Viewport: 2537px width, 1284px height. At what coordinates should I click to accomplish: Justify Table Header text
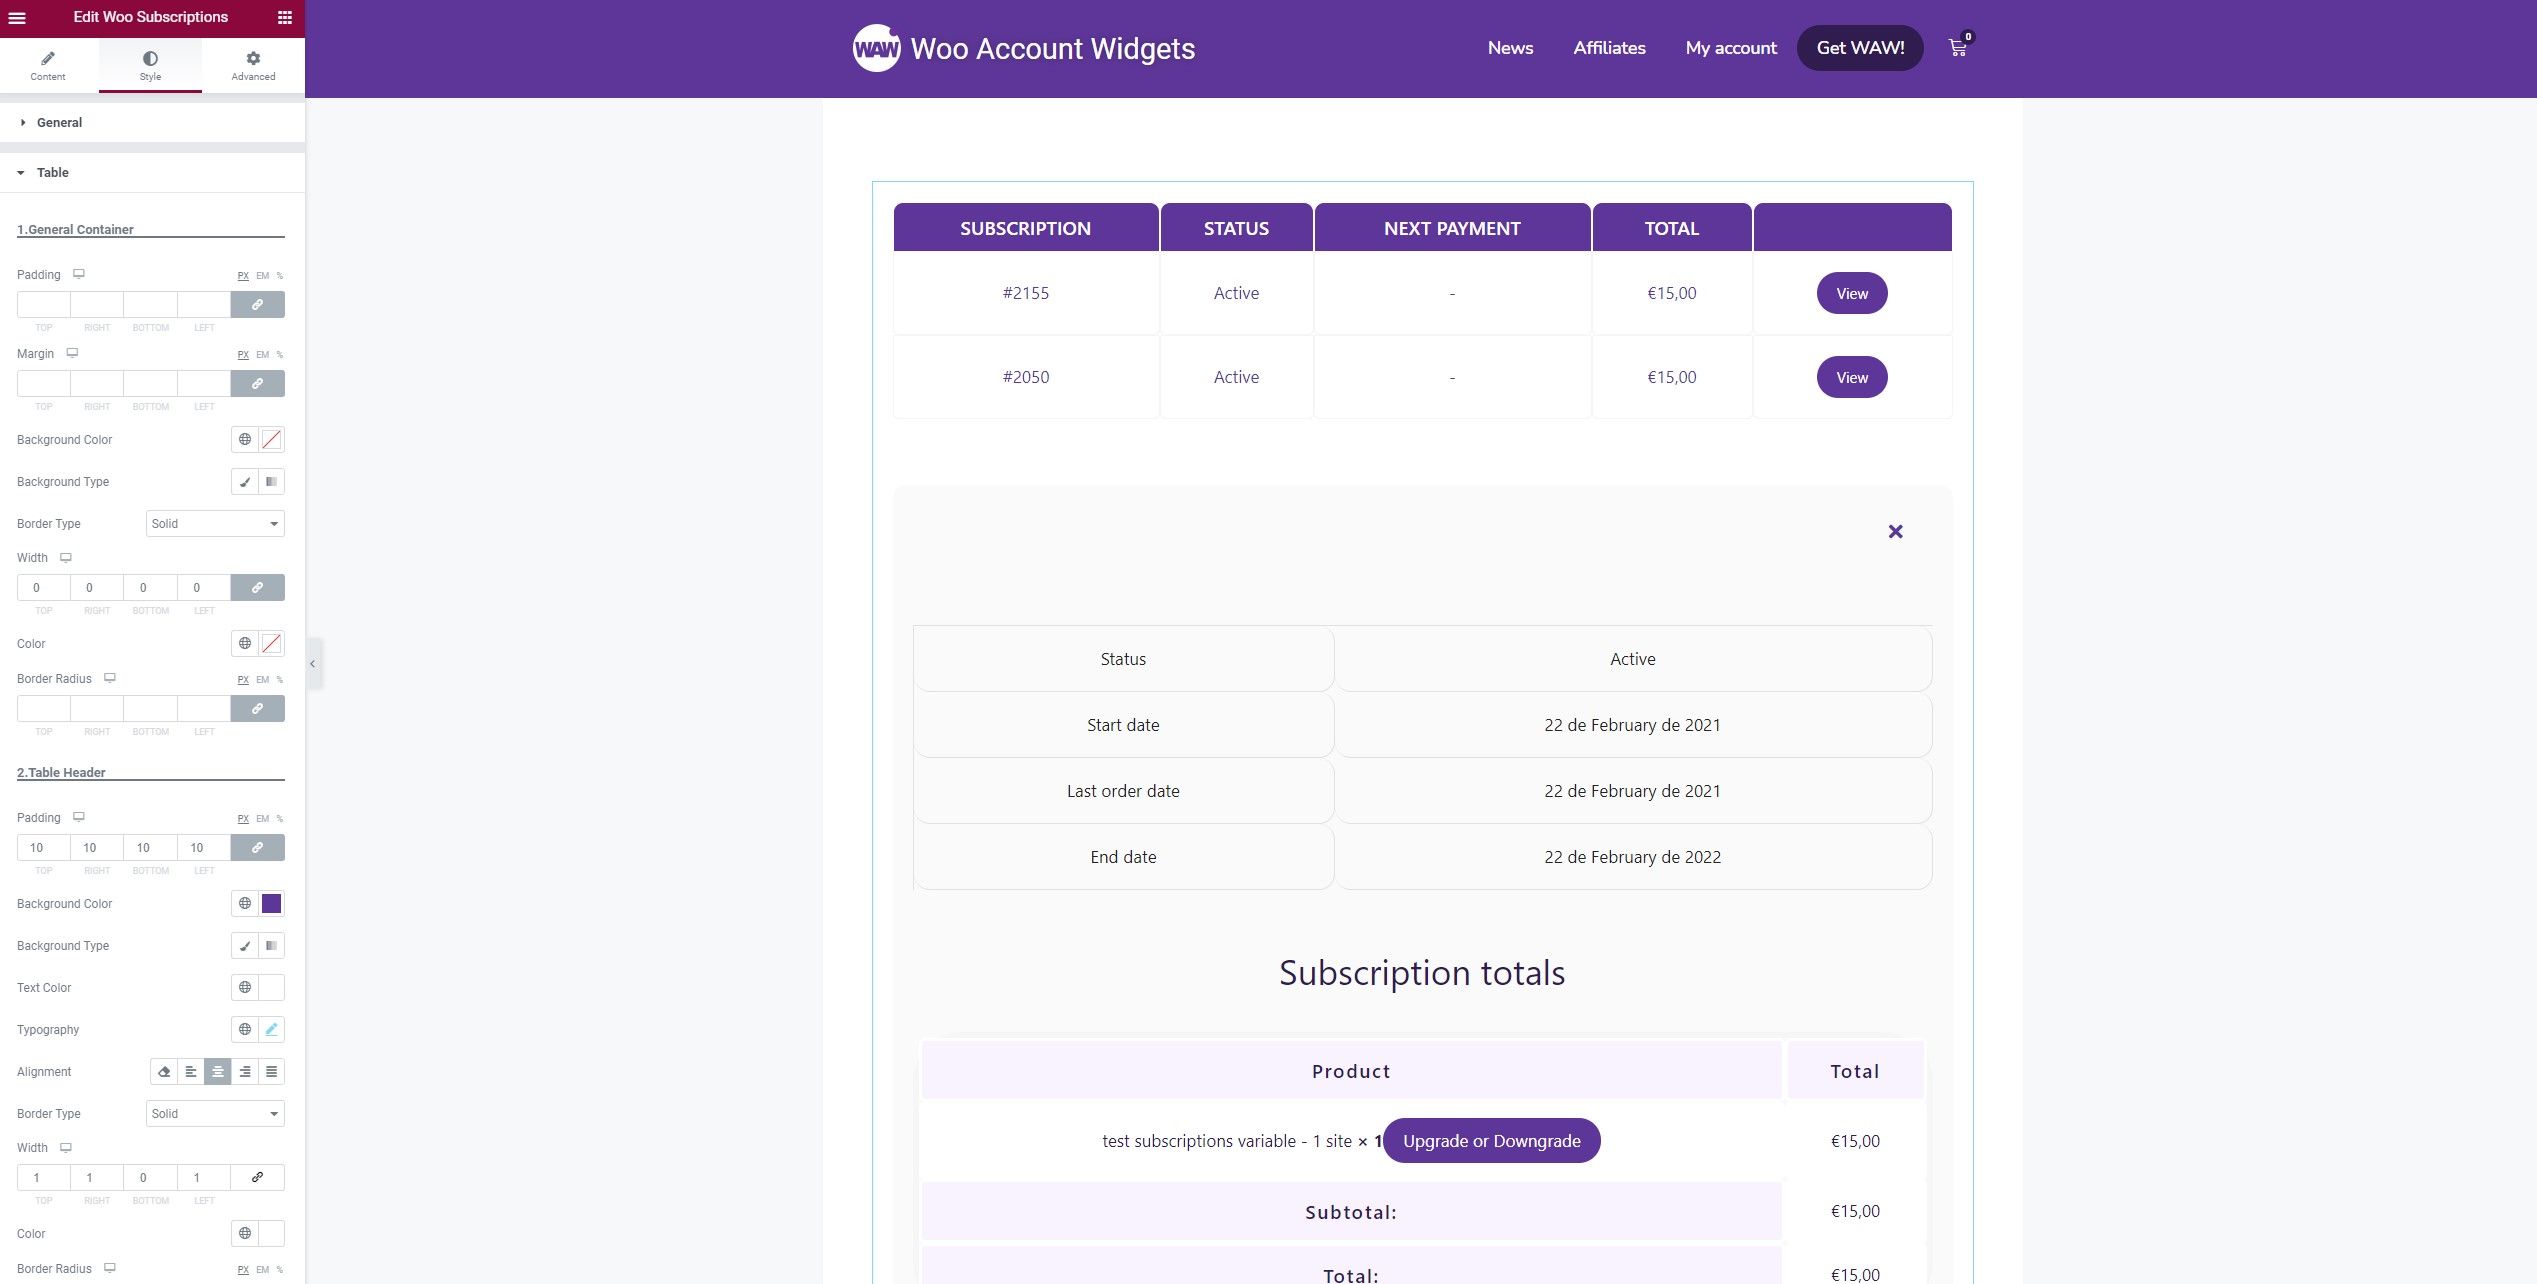(271, 1071)
